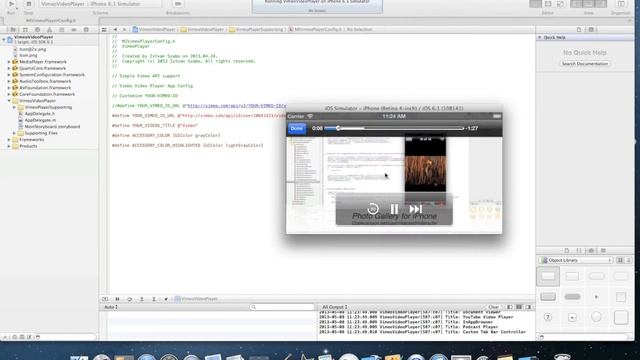Screen dimensions: 640x360
Task: Click the debug area search field
Action: (x=282, y=307)
